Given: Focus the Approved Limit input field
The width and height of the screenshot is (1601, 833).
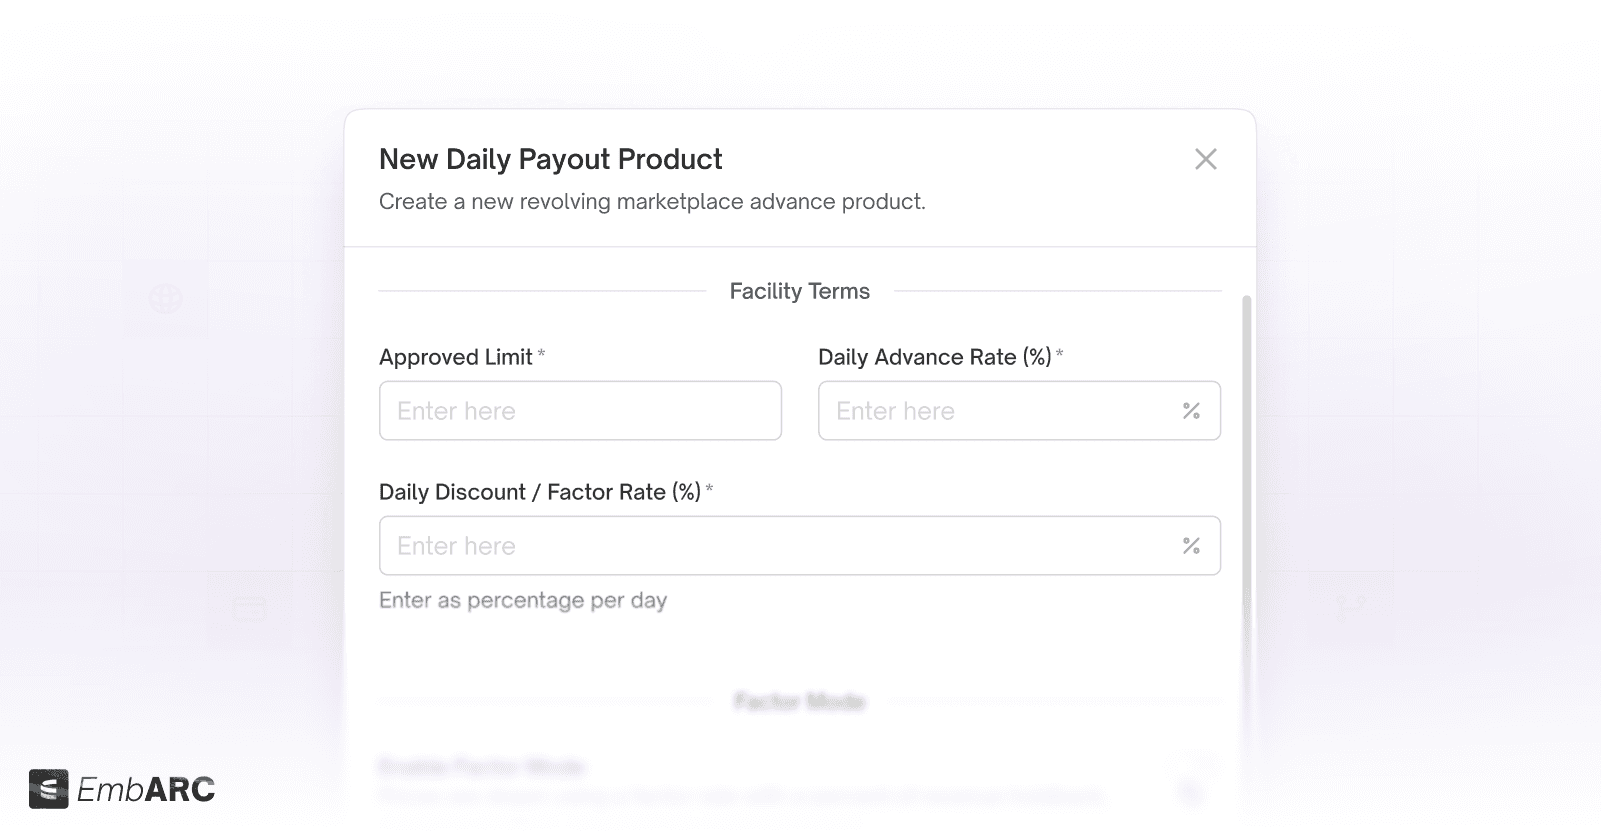Looking at the screenshot, I should click(x=580, y=410).
